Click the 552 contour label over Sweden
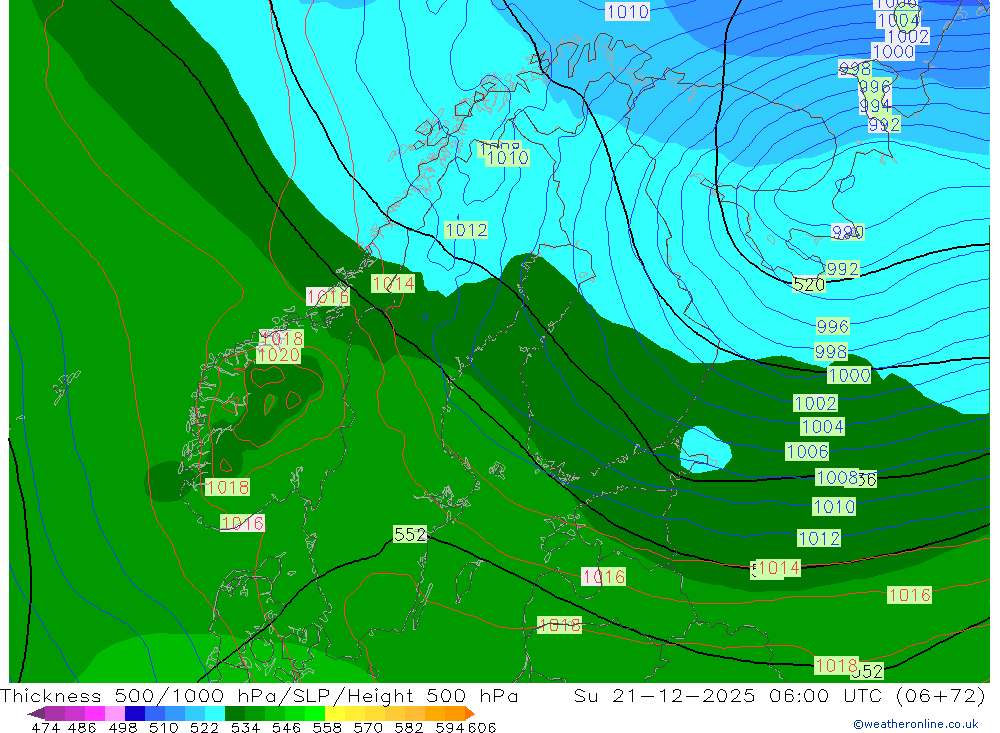1000x733 pixels. click(x=410, y=534)
